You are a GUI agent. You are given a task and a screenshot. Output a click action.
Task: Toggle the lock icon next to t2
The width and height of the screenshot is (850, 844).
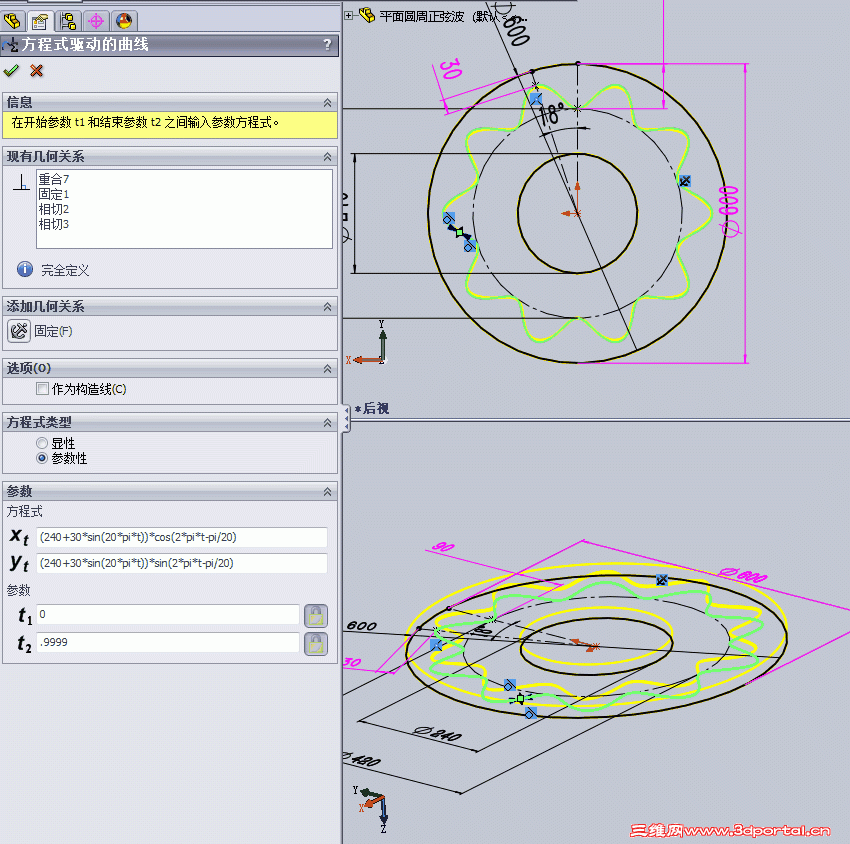click(x=316, y=644)
